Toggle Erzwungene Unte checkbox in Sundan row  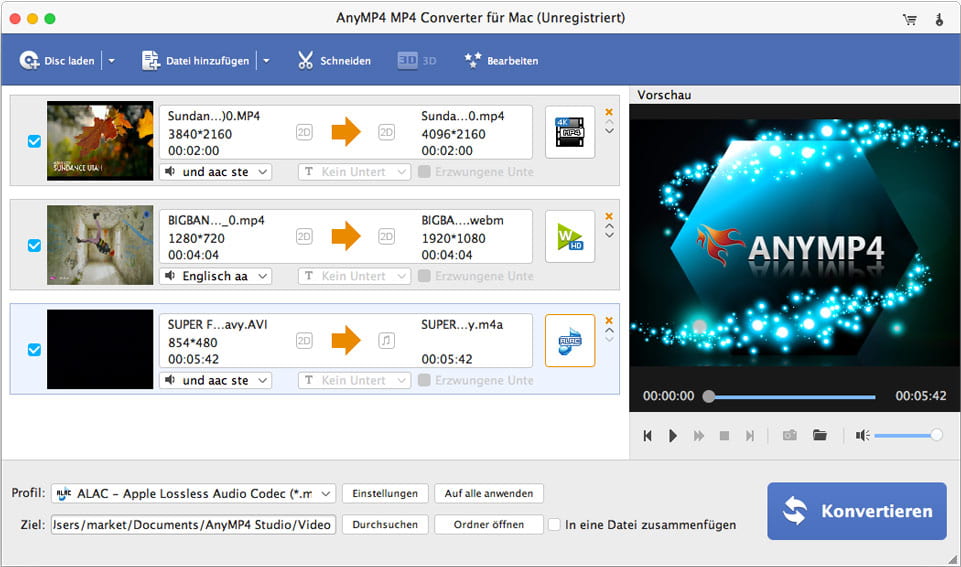click(x=424, y=172)
